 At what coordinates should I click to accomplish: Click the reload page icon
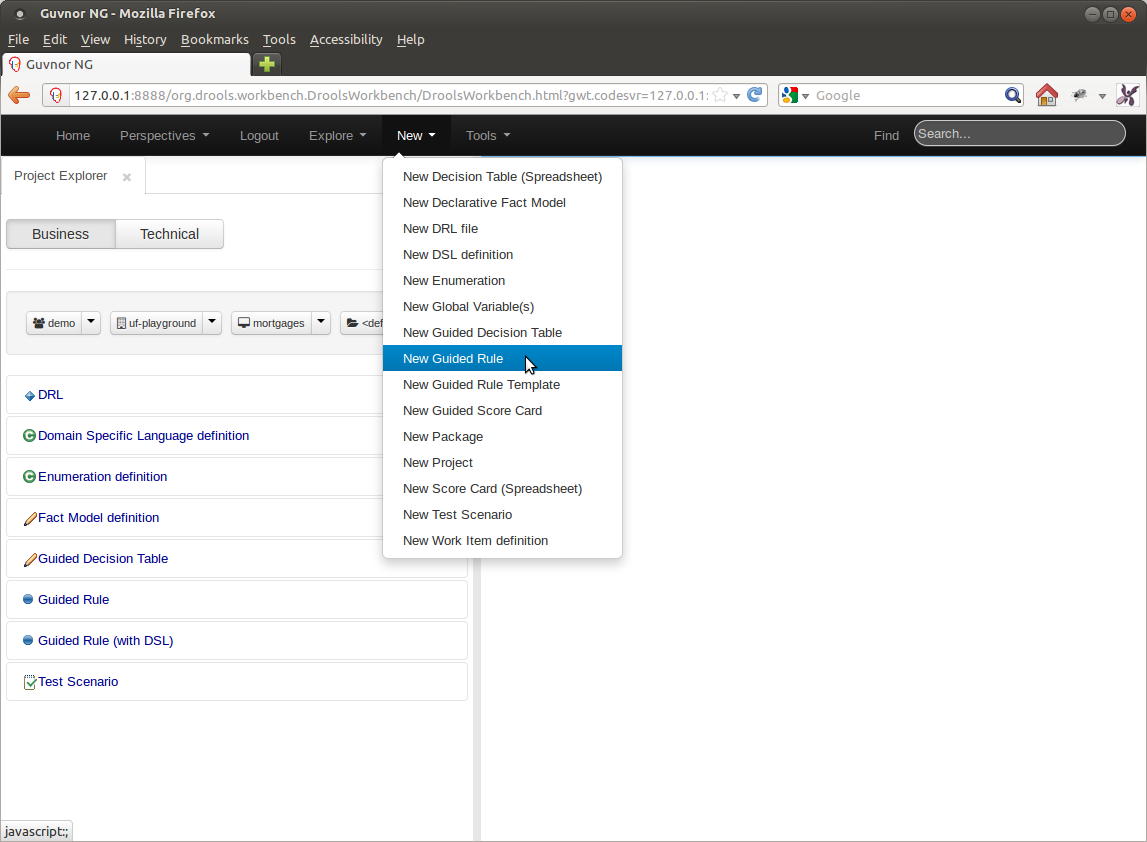(x=756, y=95)
